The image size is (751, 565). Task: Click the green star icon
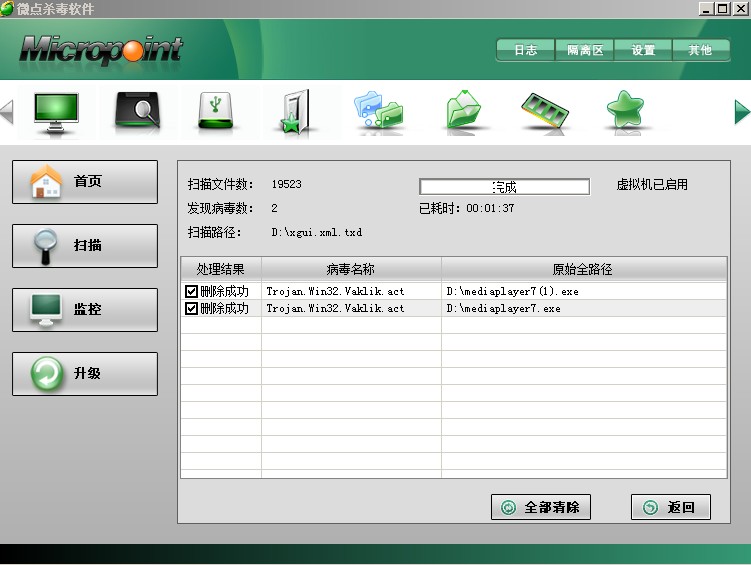tap(625, 109)
